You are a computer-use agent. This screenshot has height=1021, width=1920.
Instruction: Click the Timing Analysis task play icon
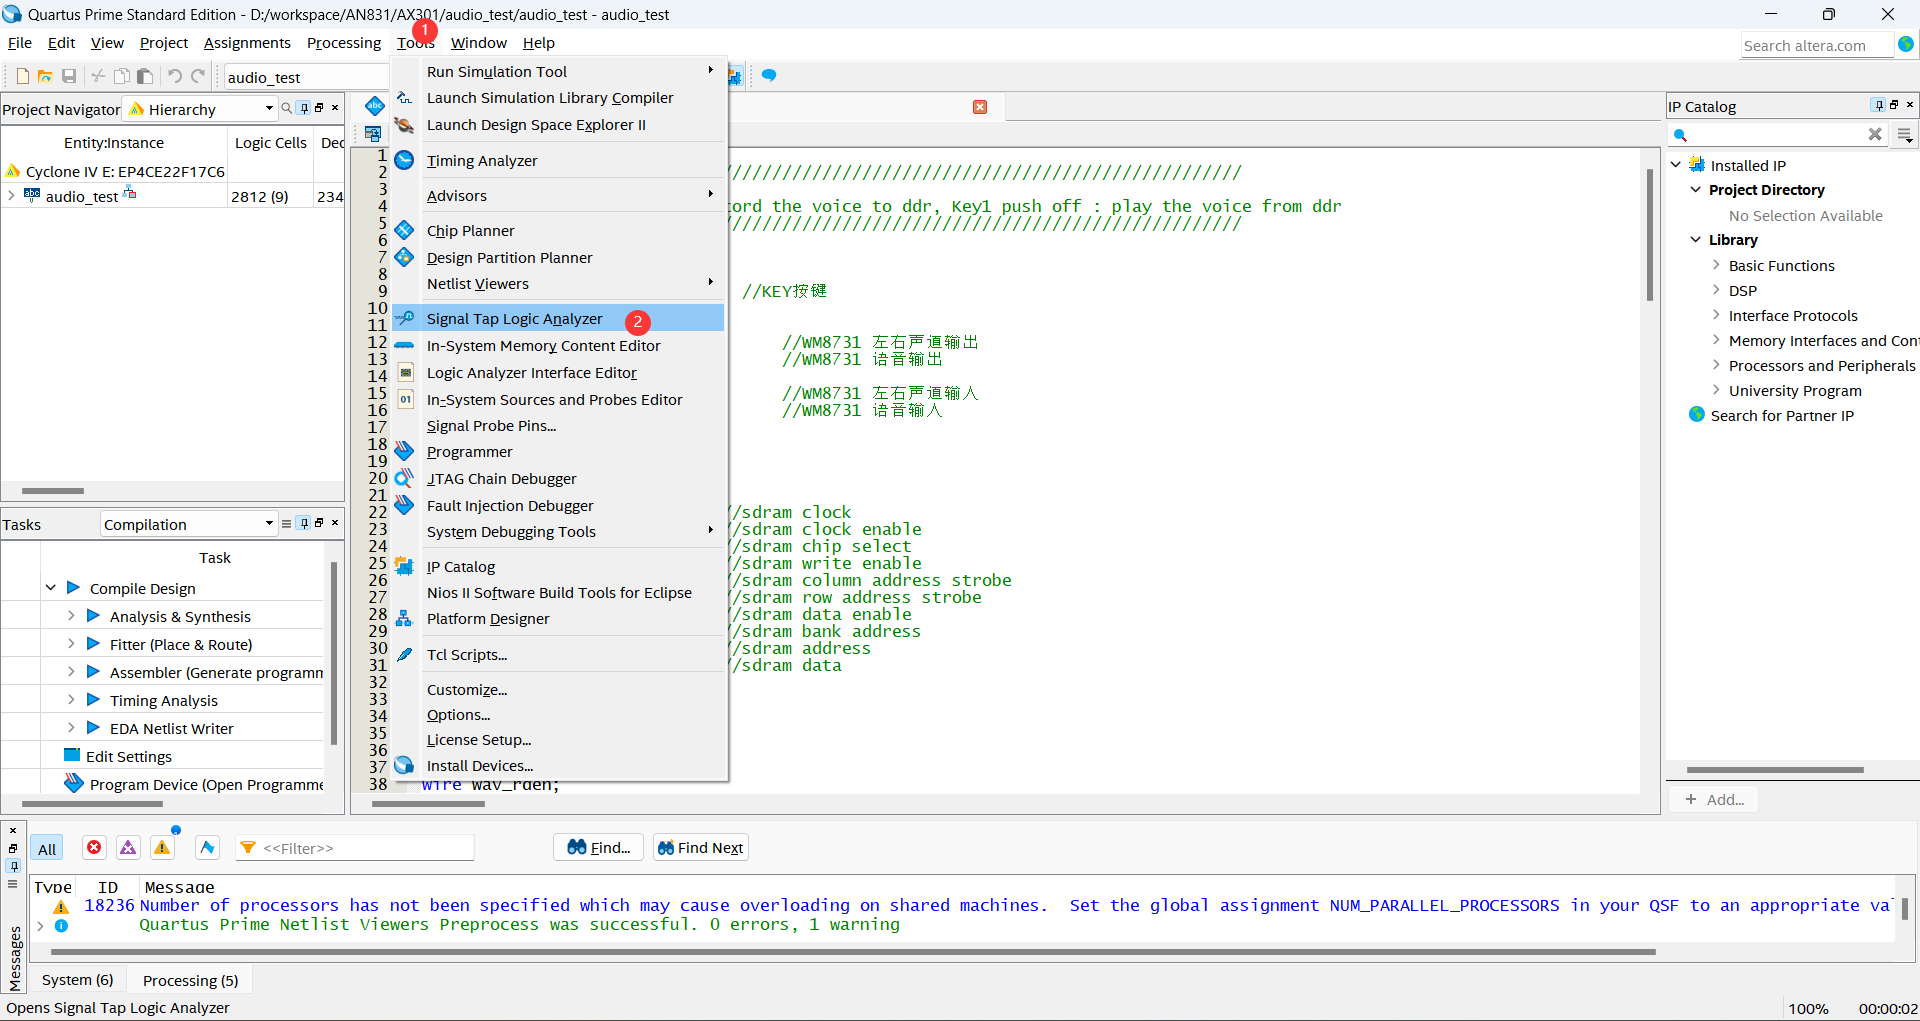click(x=93, y=700)
